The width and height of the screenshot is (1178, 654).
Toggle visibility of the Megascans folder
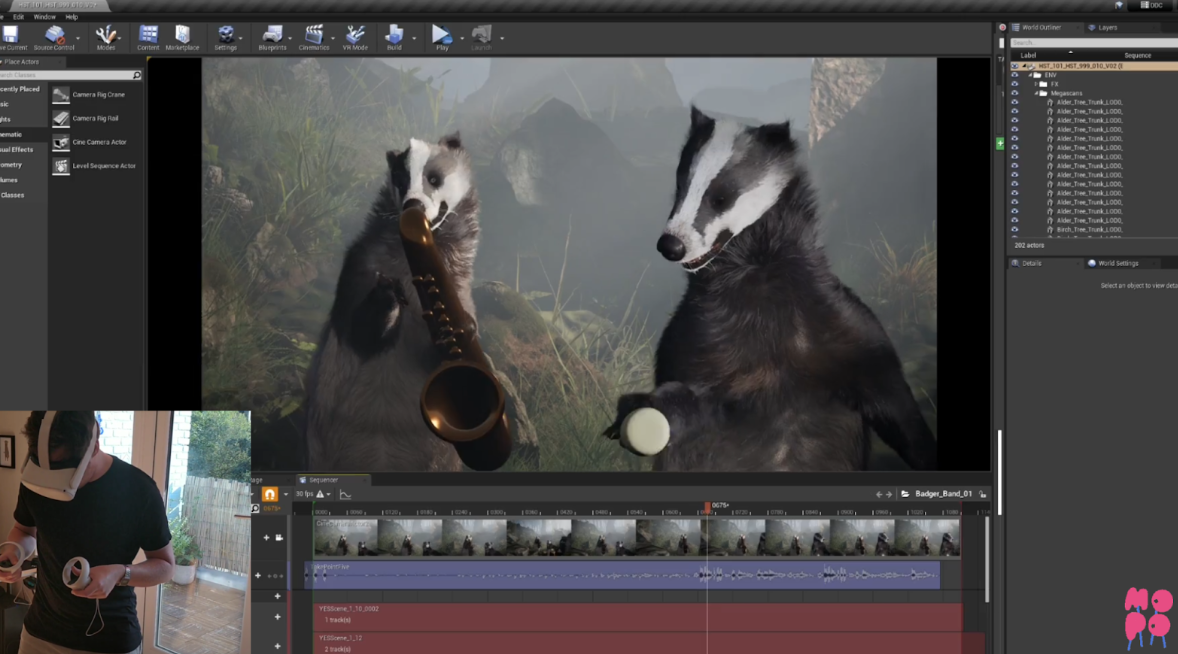[x=1014, y=93]
